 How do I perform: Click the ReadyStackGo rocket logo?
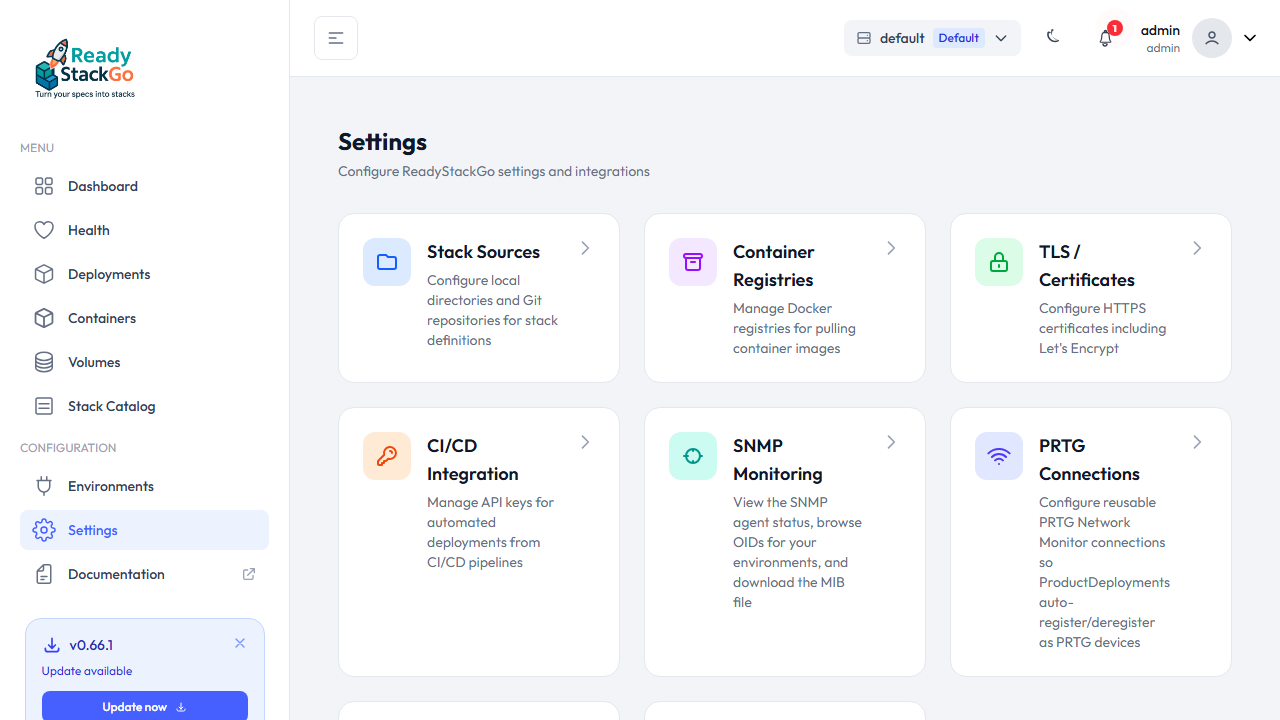pos(85,68)
